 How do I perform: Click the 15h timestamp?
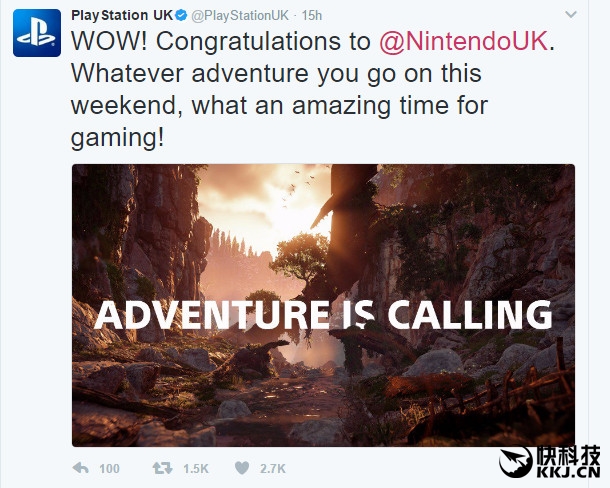pyautogui.click(x=312, y=16)
